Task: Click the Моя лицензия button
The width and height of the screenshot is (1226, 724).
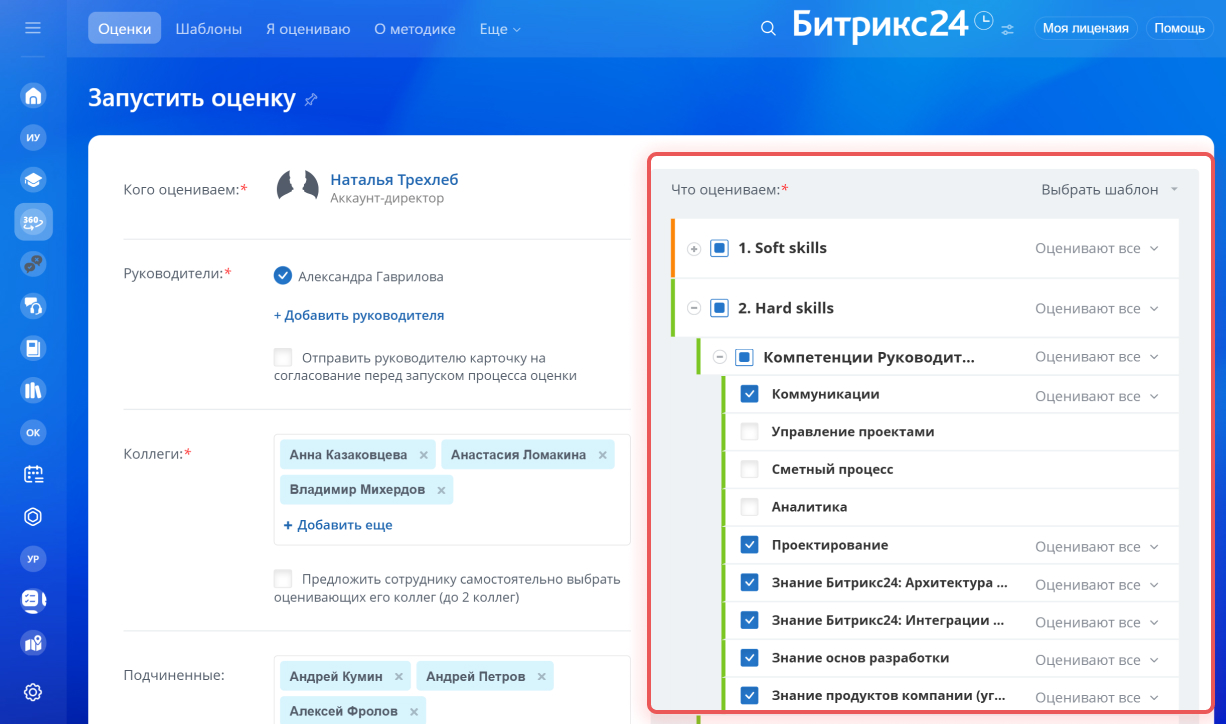Action: (1085, 28)
